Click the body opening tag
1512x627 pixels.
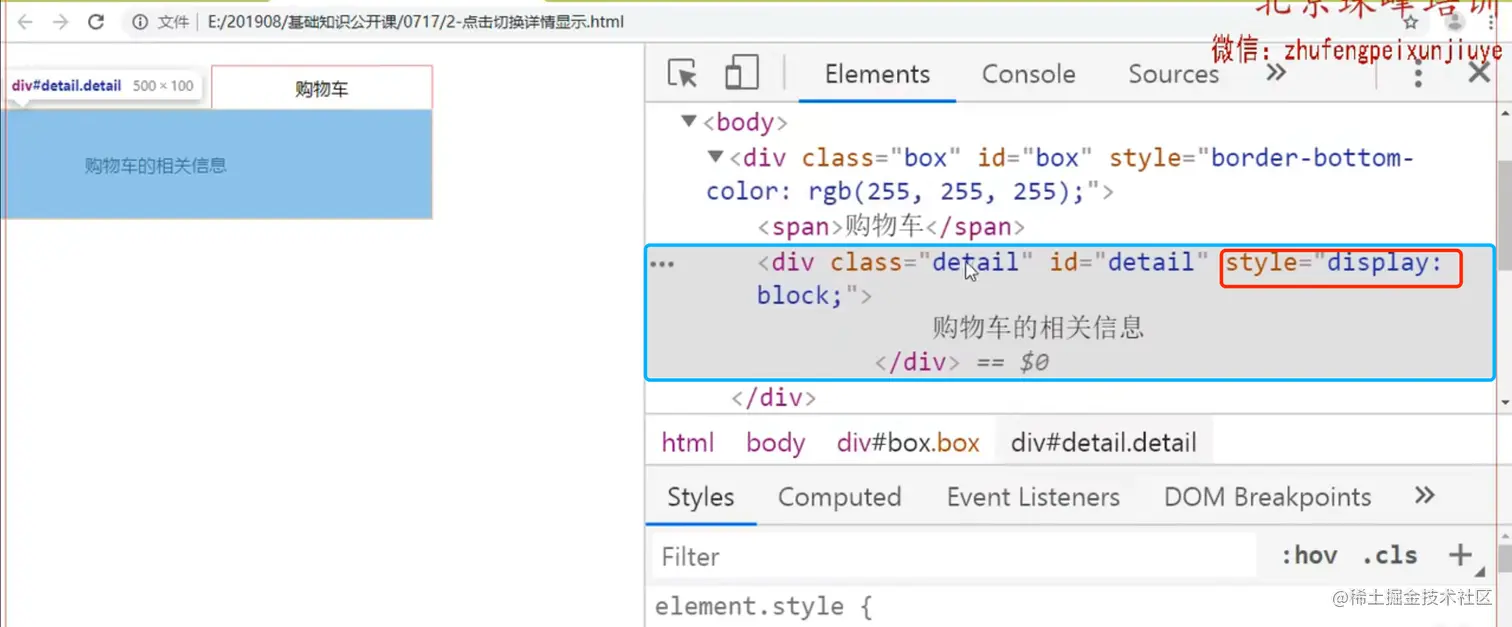pos(745,123)
